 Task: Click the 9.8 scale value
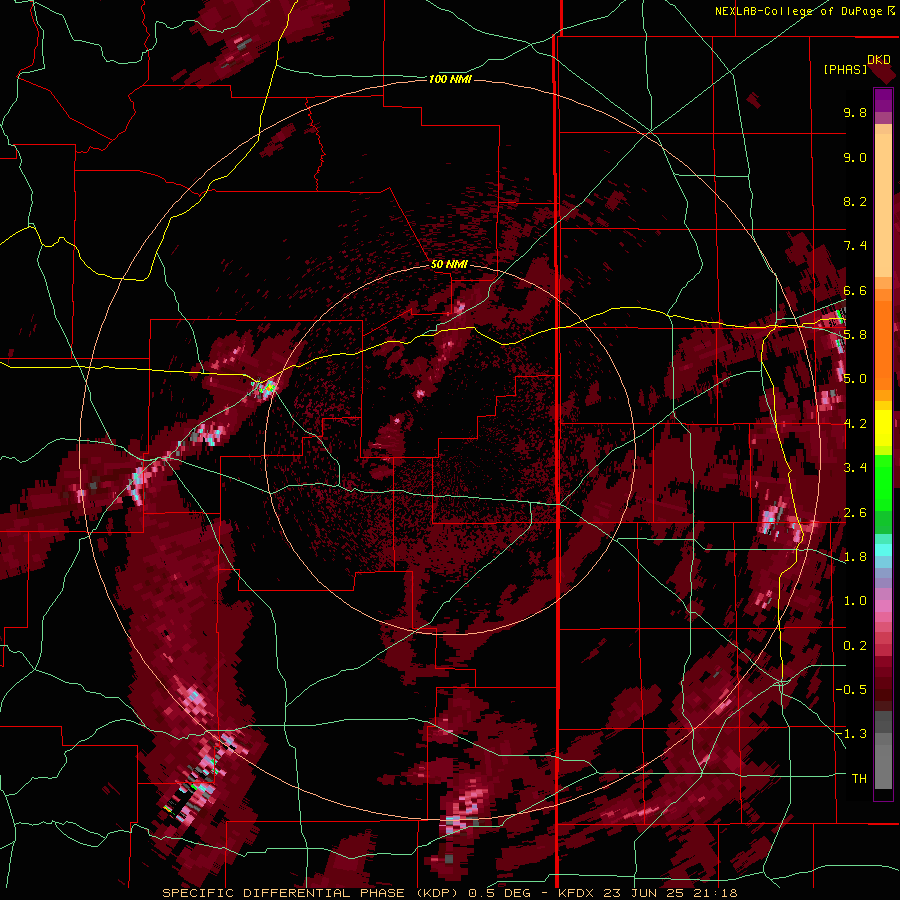coord(855,112)
